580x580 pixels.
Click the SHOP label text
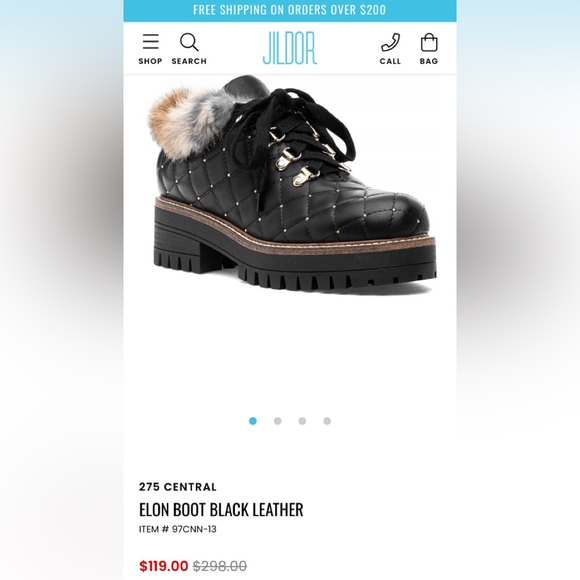[x=151, y=61]
